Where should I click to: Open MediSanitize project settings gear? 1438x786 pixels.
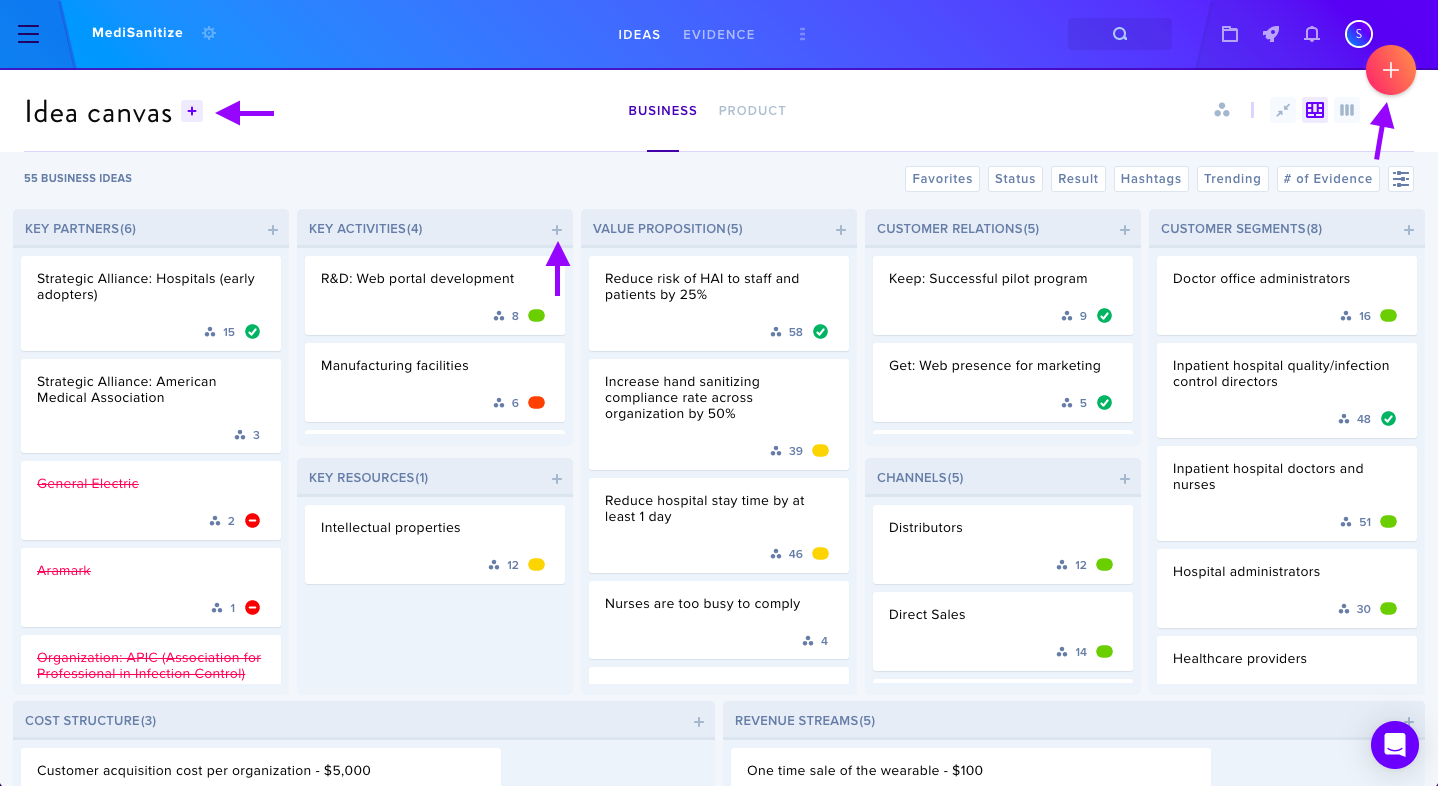209,33
